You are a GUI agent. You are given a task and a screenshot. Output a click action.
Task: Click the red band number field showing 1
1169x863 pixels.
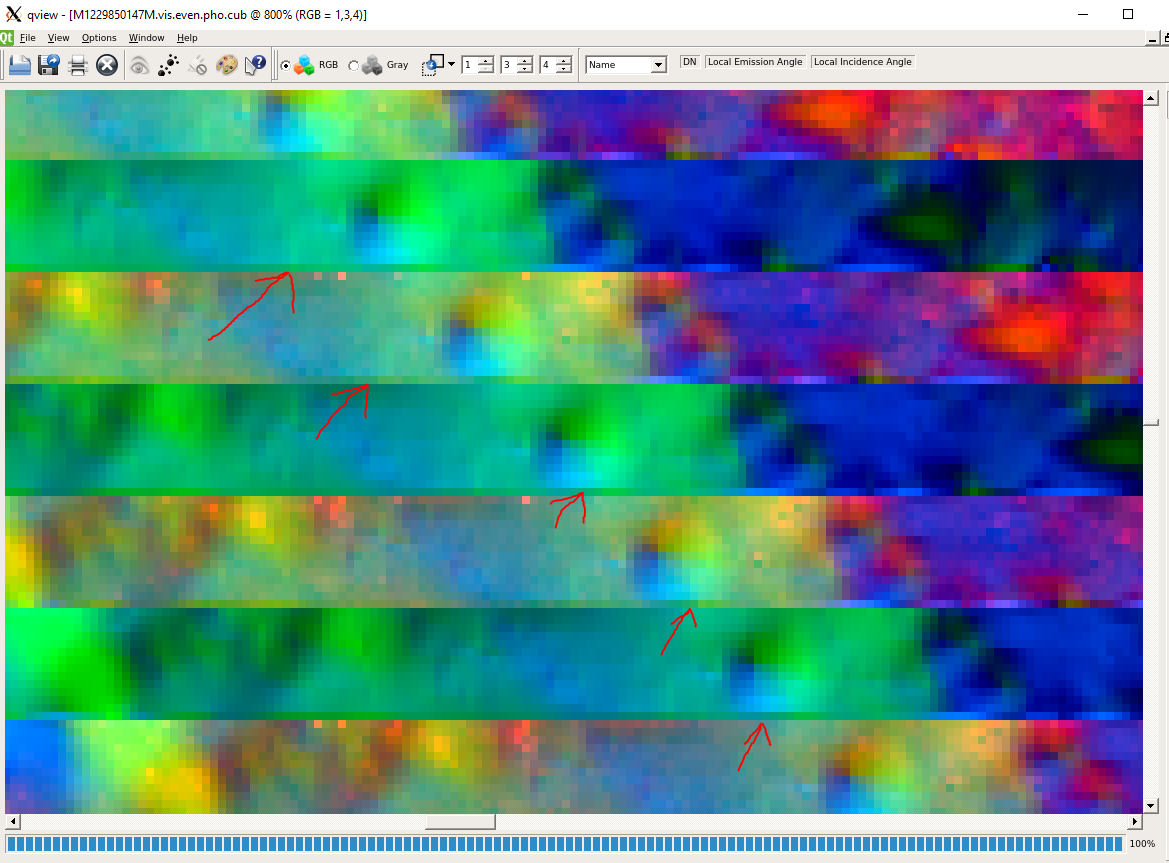coord(470,65)
